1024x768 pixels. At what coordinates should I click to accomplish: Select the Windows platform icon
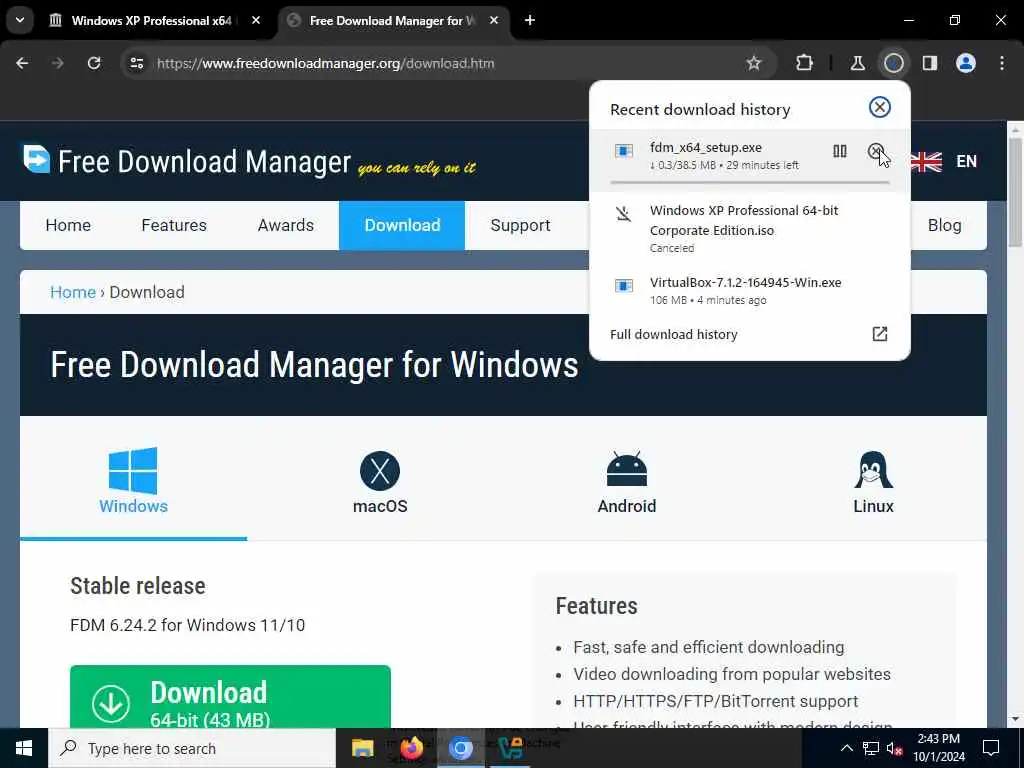(133, 470)
